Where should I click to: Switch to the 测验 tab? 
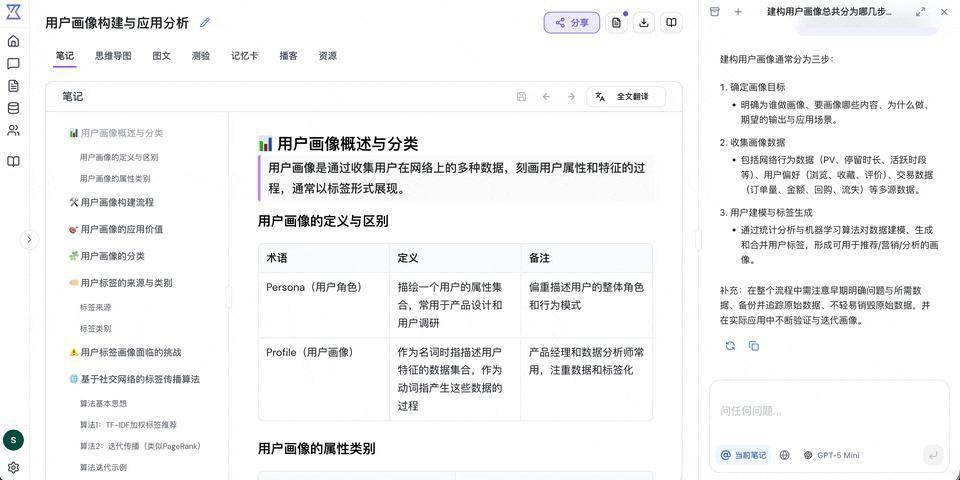tap(201, 56)
